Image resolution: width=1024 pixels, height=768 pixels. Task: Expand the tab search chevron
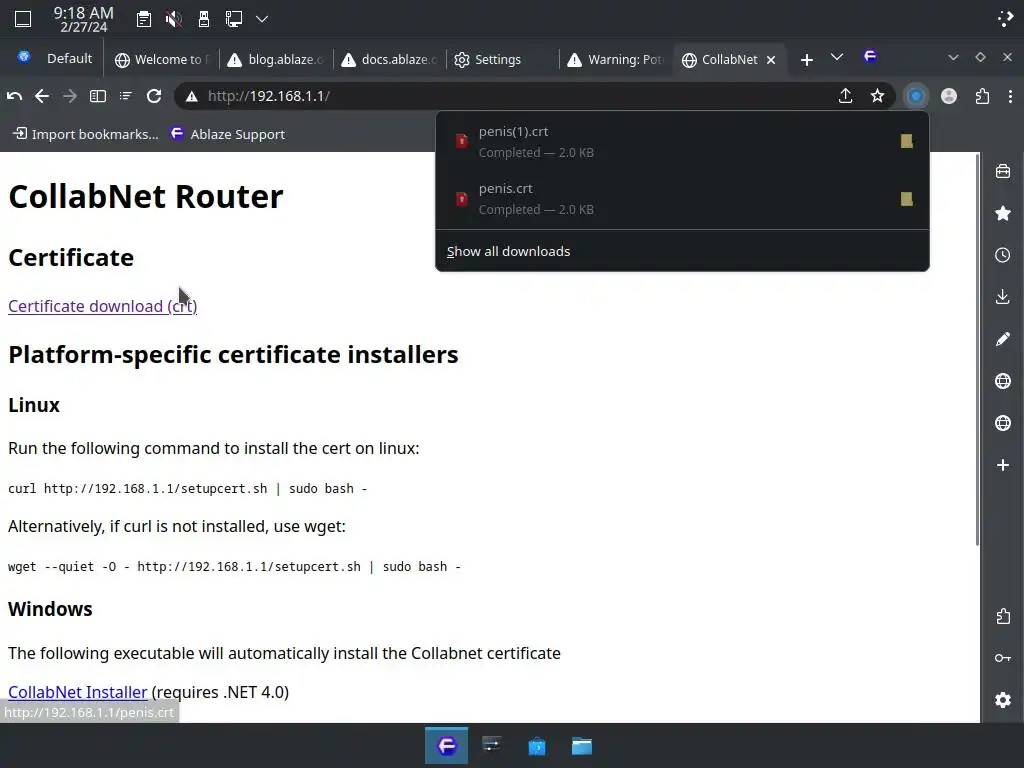coord(837,57)
